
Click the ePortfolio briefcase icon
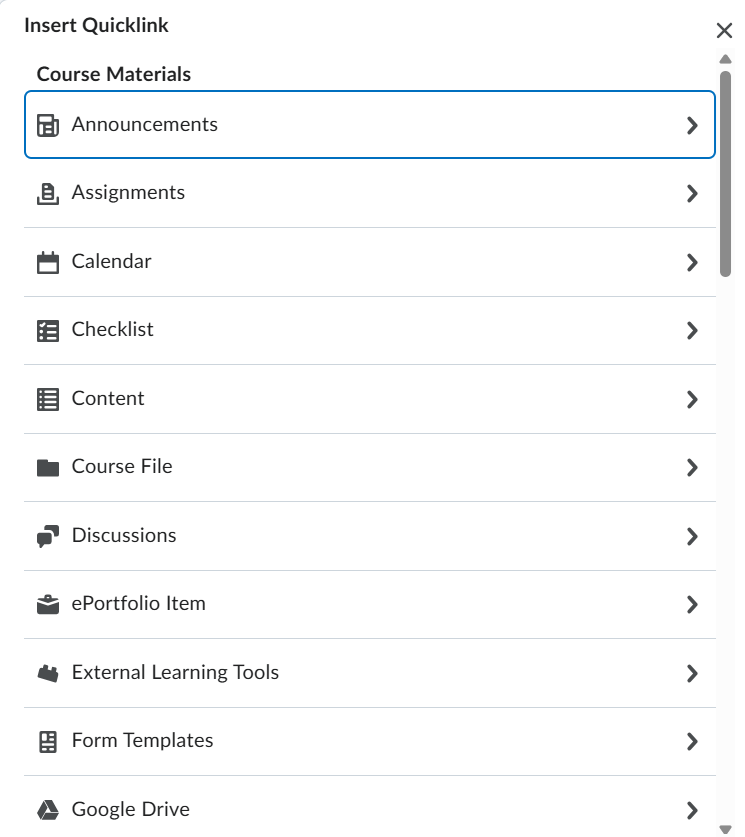[47, 605]
